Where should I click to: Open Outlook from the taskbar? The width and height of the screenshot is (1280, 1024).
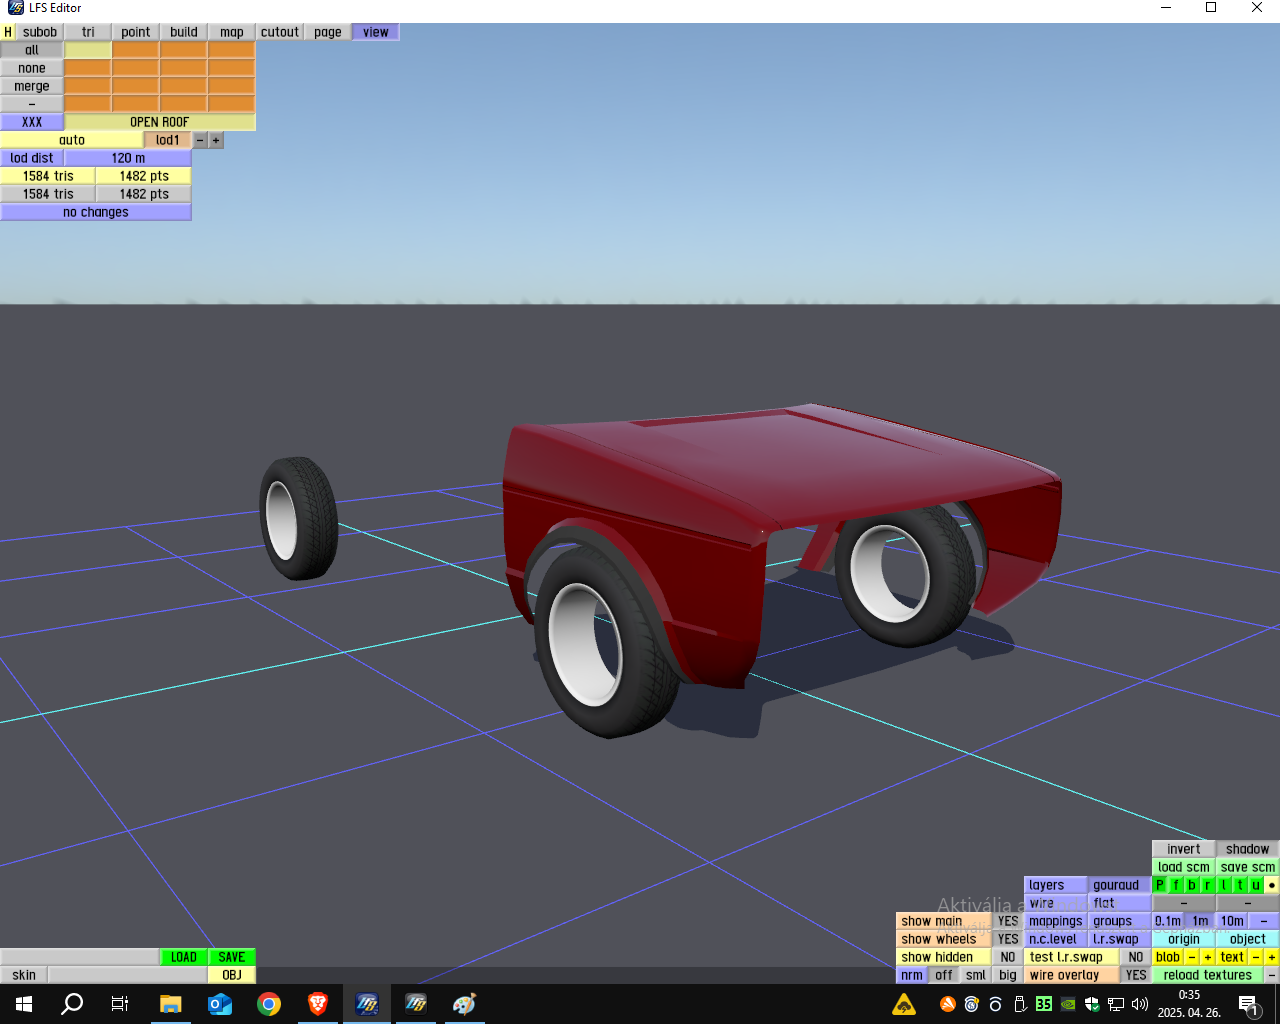point(219,1004)
